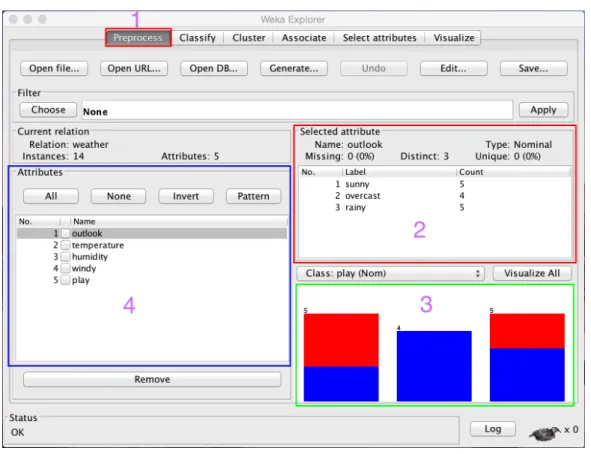Image resolution: width=591 pixels, height=454 pixels.
Task: Click the Label column header
Action: click(x=400, y=172)
